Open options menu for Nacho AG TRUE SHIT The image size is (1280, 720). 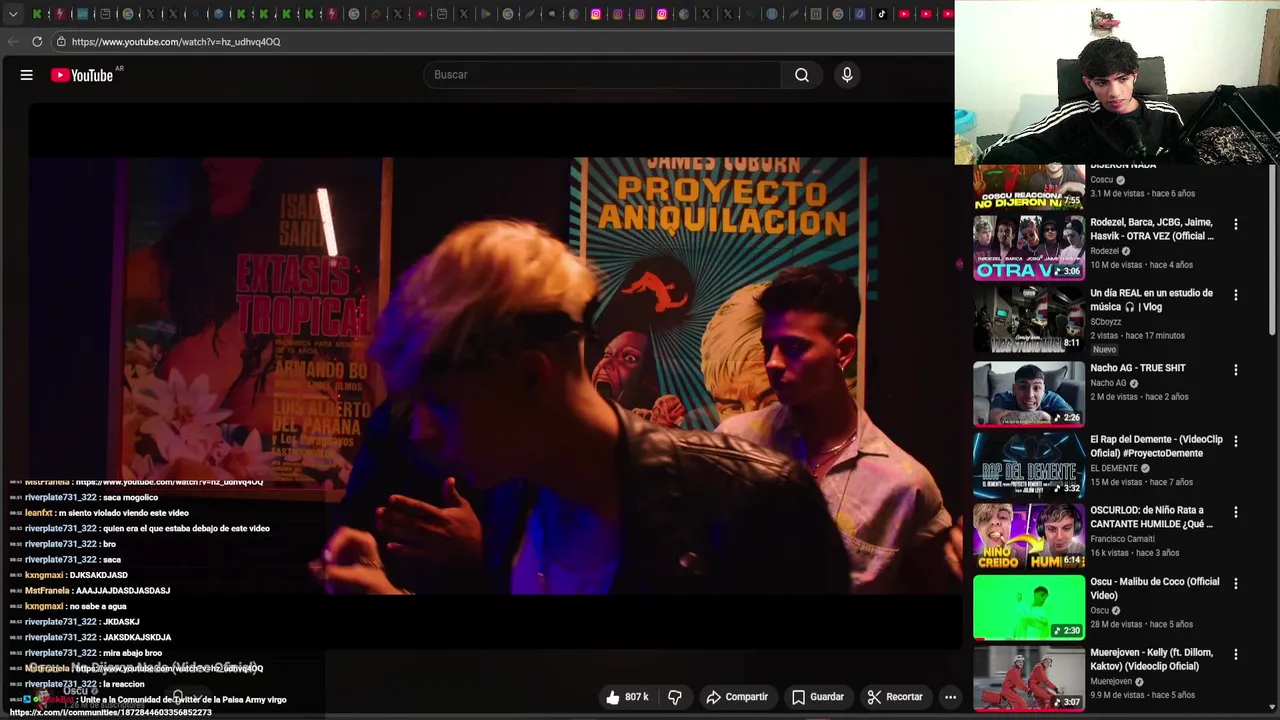tap(1236, 369)
